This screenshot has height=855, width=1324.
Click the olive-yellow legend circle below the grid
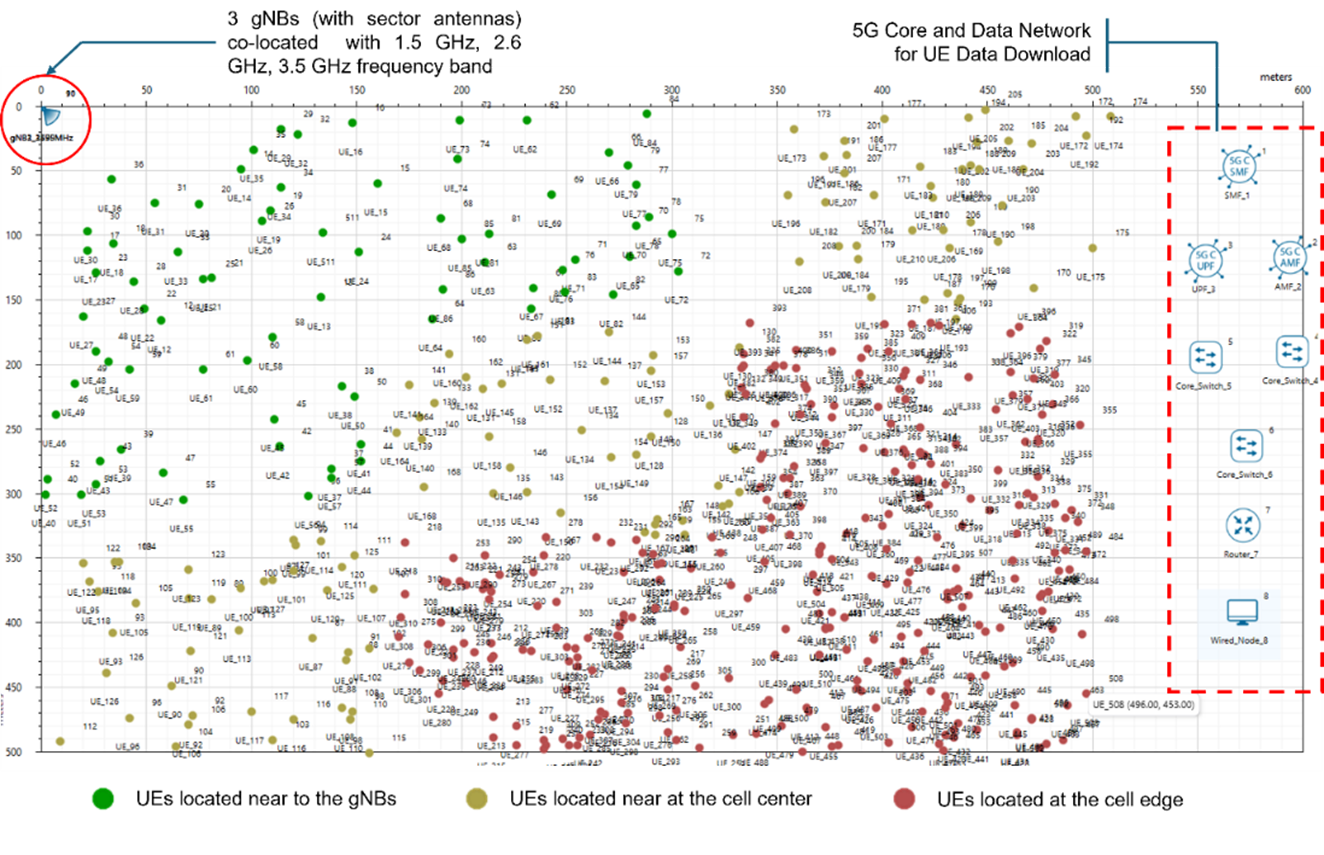tap(477, 798)
